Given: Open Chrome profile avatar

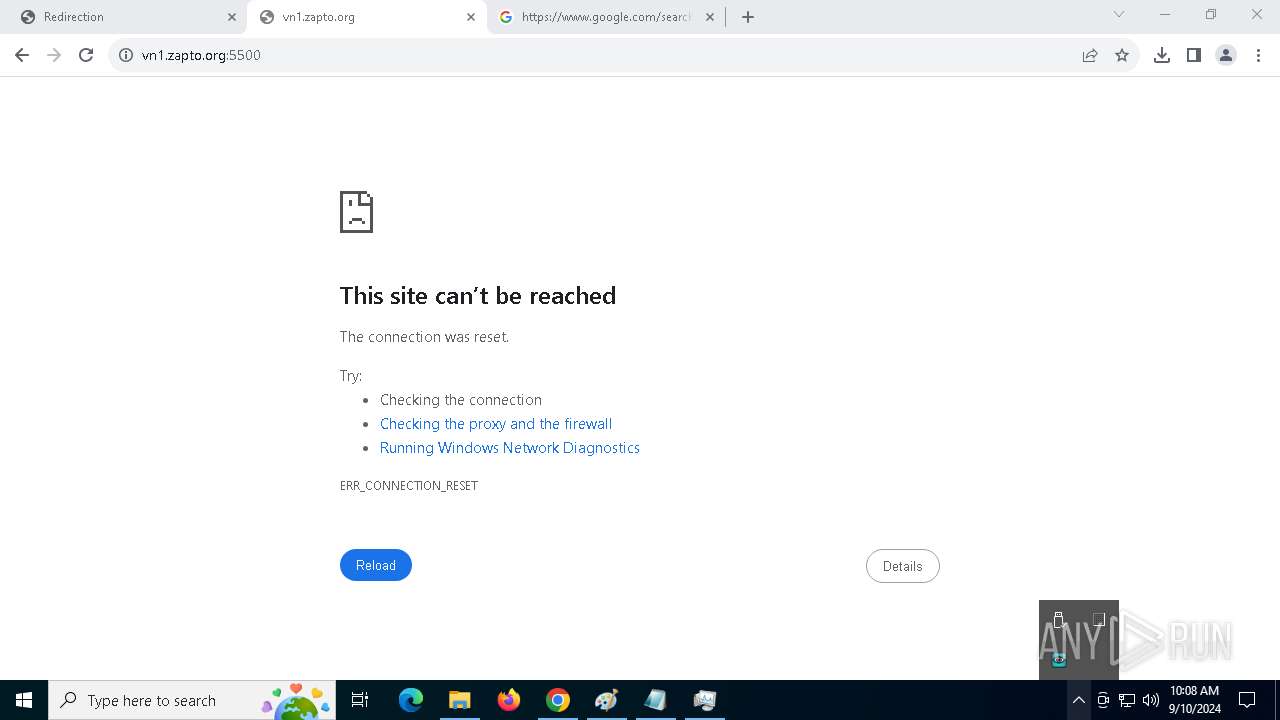Looking at the screenshot, I should (1226, 55).
